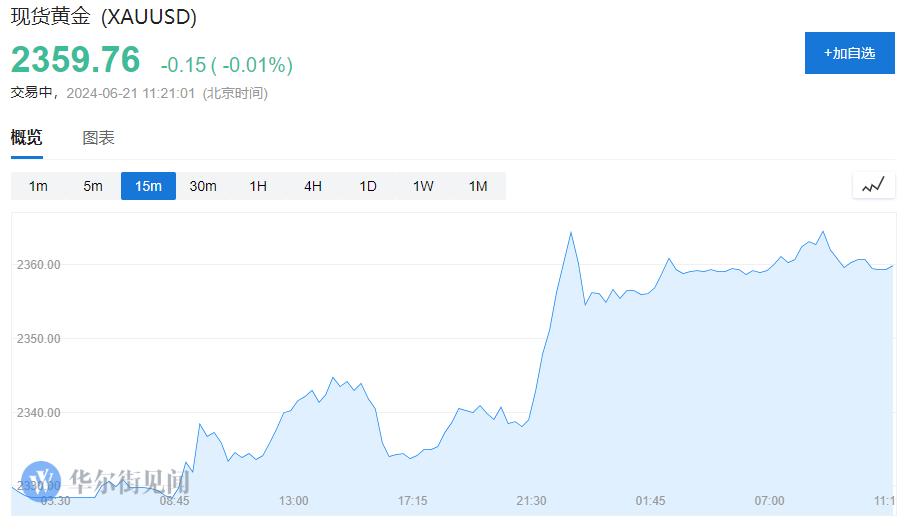904x529 pixels.
Task: Switch chart to 1W interval
Action: (x=423, y=186)
